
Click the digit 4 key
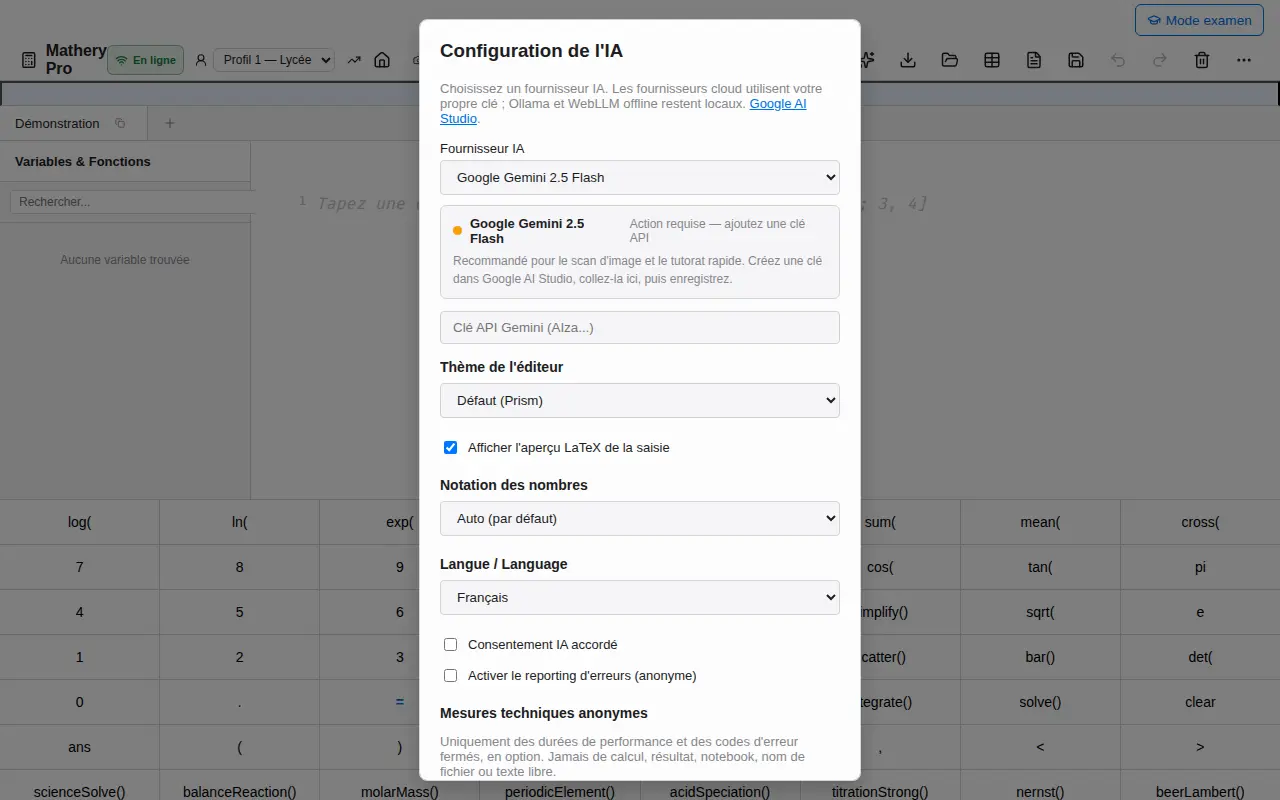[80, 612]
